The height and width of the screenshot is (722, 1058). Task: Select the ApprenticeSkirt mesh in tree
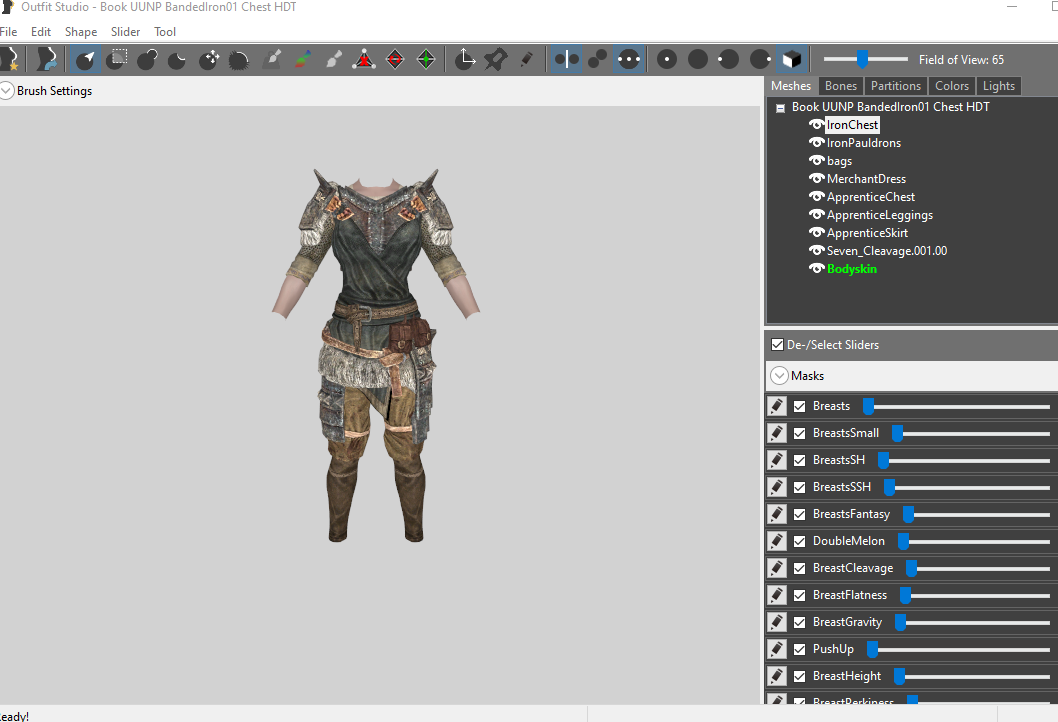pos(867,233)
